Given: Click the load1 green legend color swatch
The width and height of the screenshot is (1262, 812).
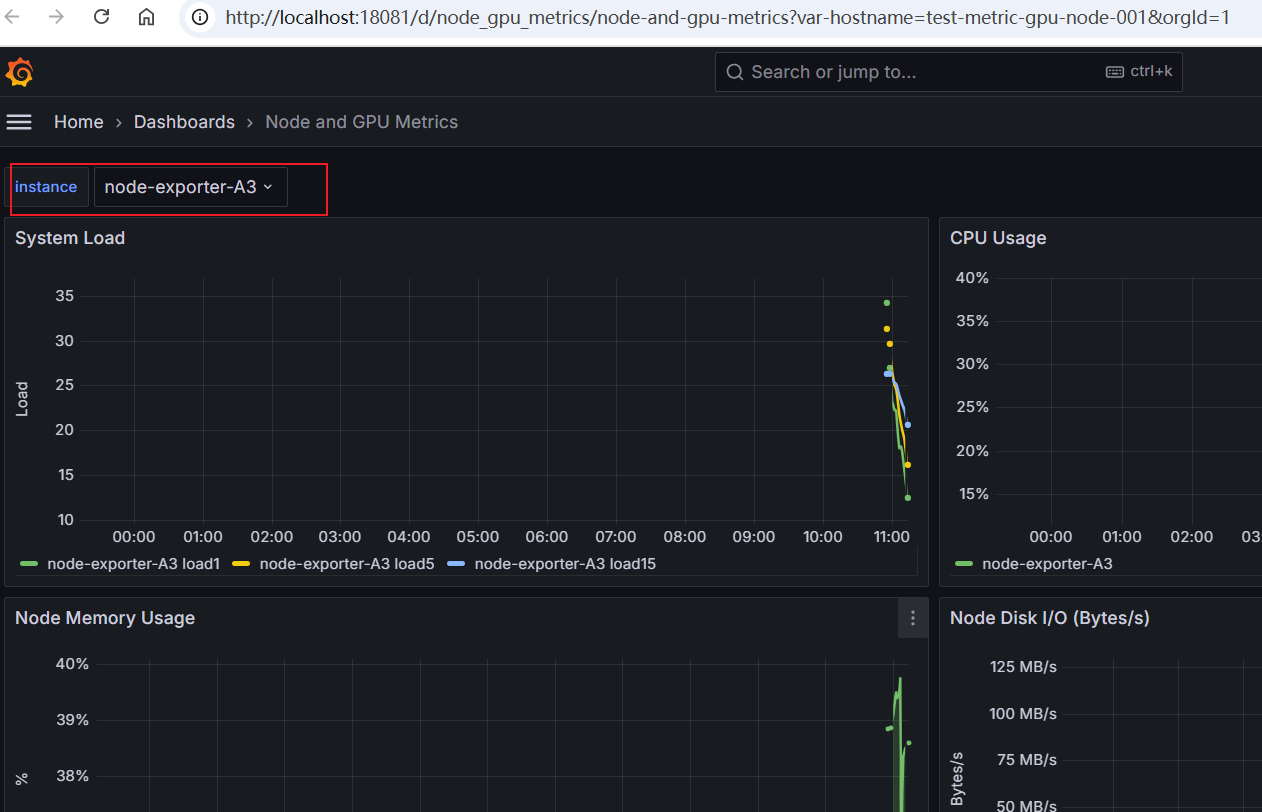Looking at the screenshot, I should click(x=29, y=564).
